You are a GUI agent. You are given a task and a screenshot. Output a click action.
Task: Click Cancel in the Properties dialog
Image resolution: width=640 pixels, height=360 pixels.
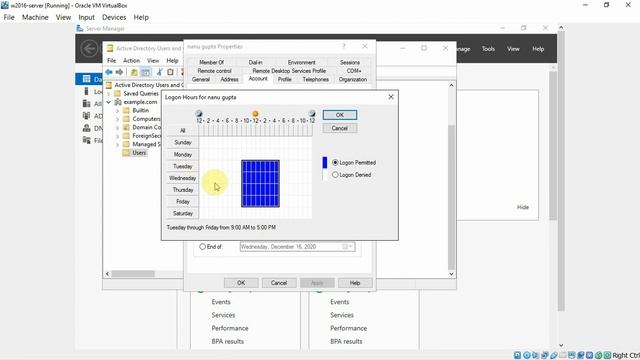pyautogui.click(x=279, y=283)
